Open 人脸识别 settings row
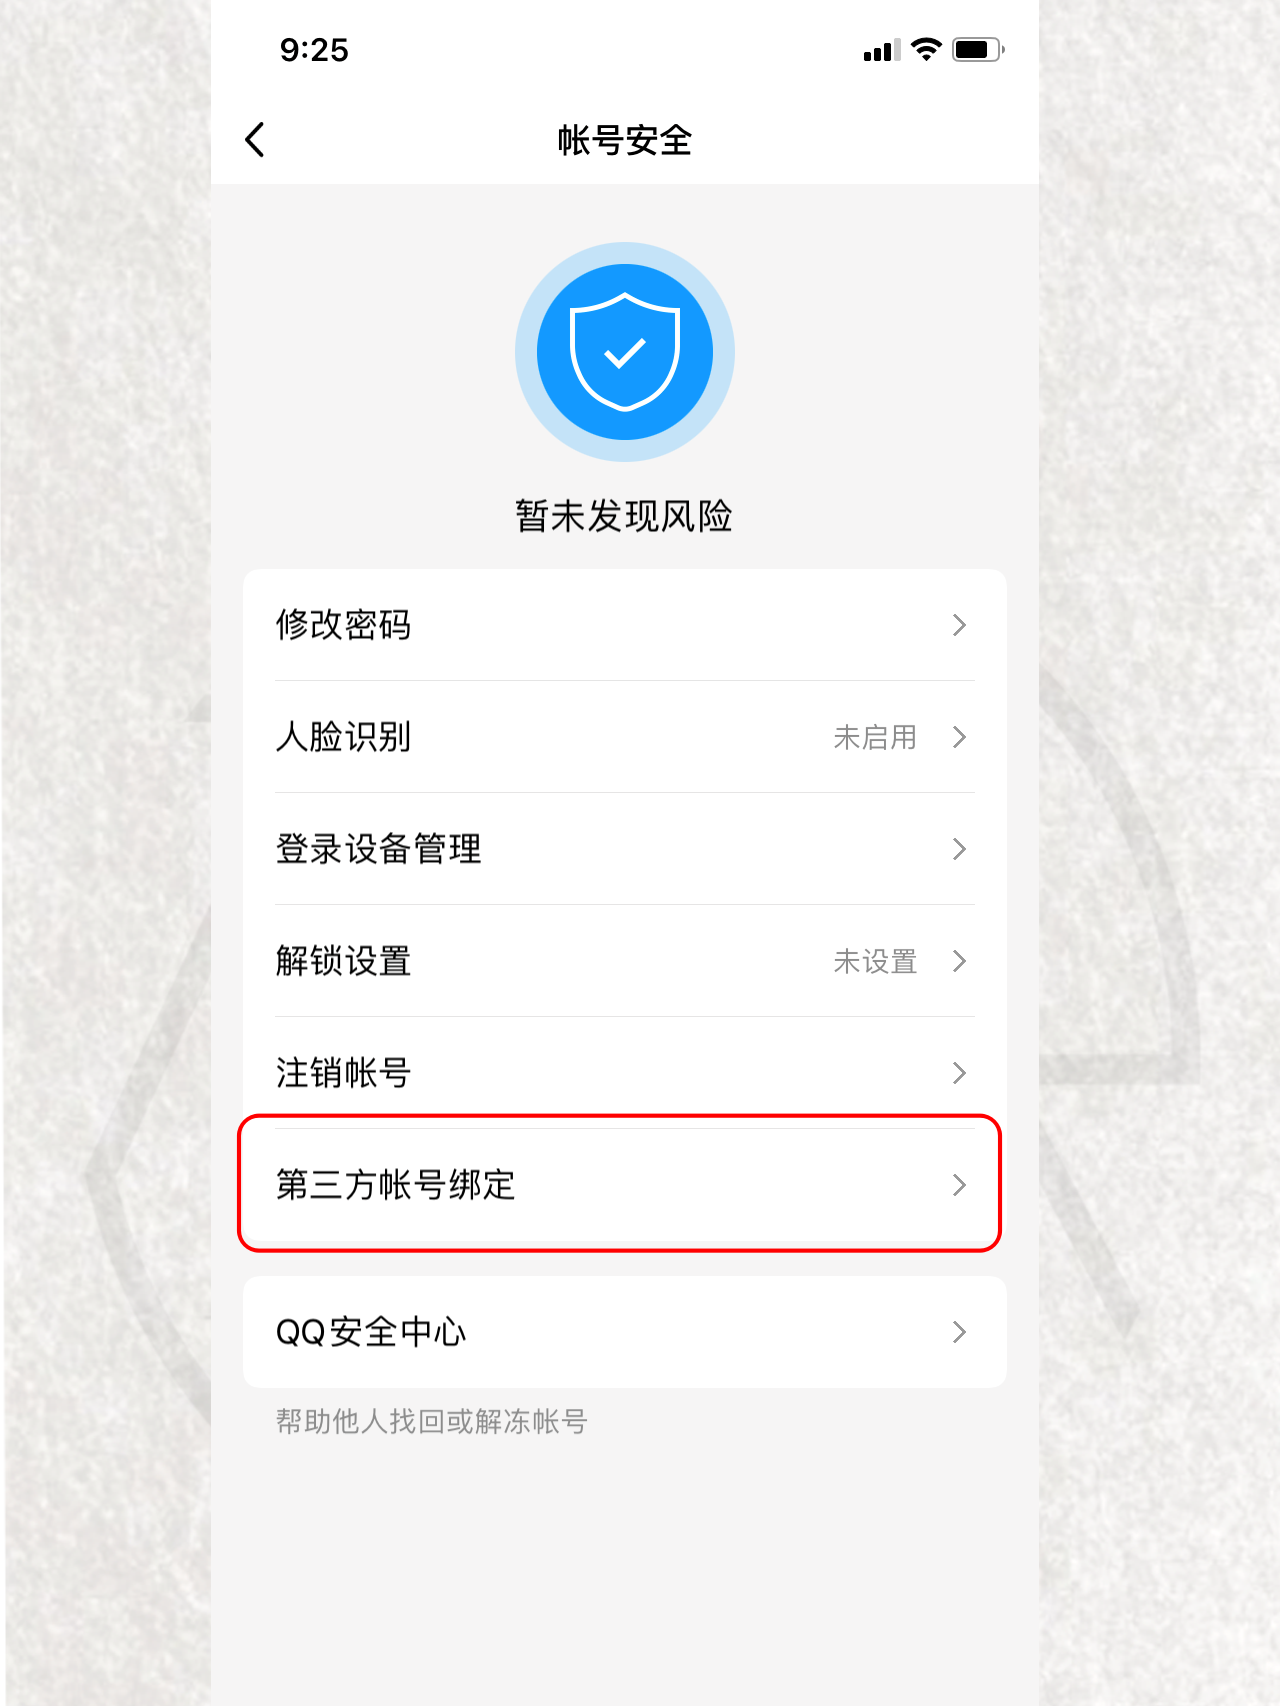The image size is (1280, 1706). (x=625, y=737)
